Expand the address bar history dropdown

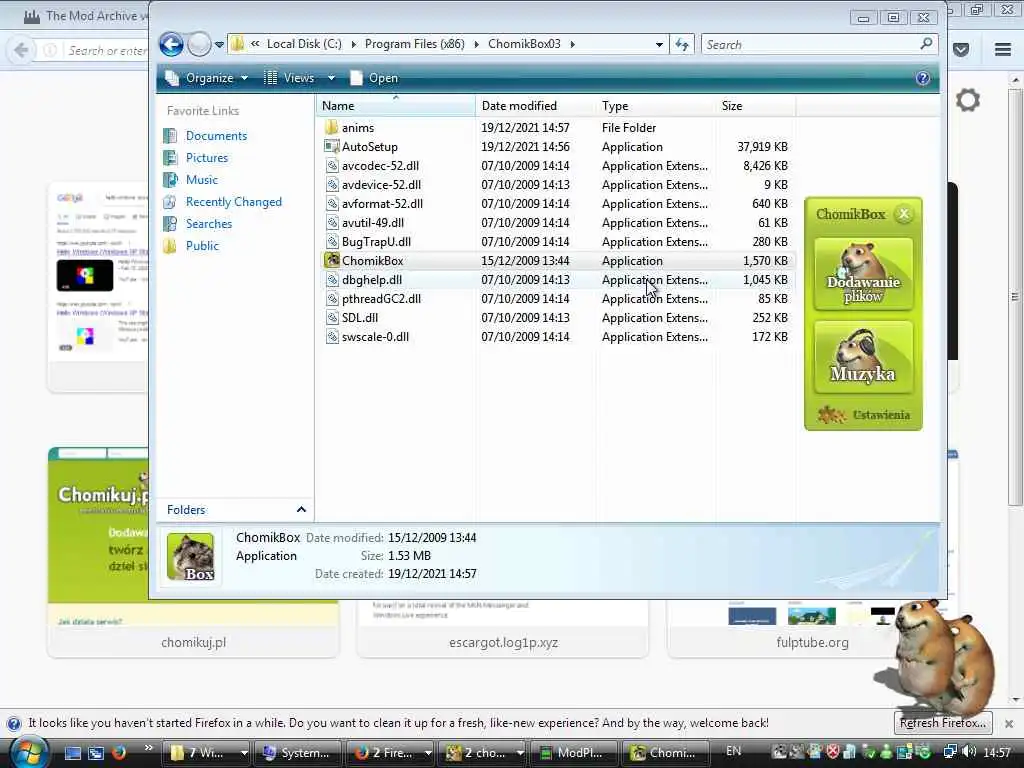click(x=659, y=44)
